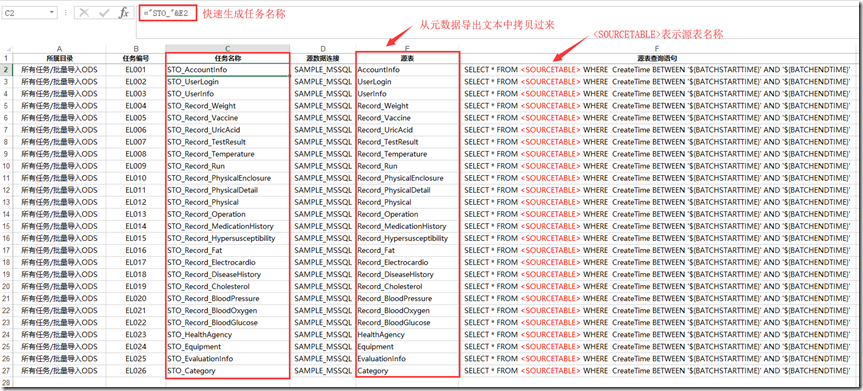Select cell STO_Record_Vaccine
The height and width of the screenshot is (391, 863).
(x=228, y=118)
